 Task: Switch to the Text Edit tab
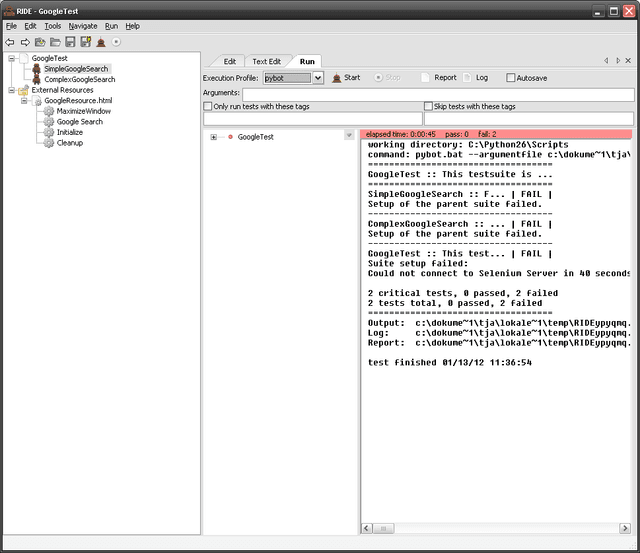pyautogui.click(x=266, y=61)
